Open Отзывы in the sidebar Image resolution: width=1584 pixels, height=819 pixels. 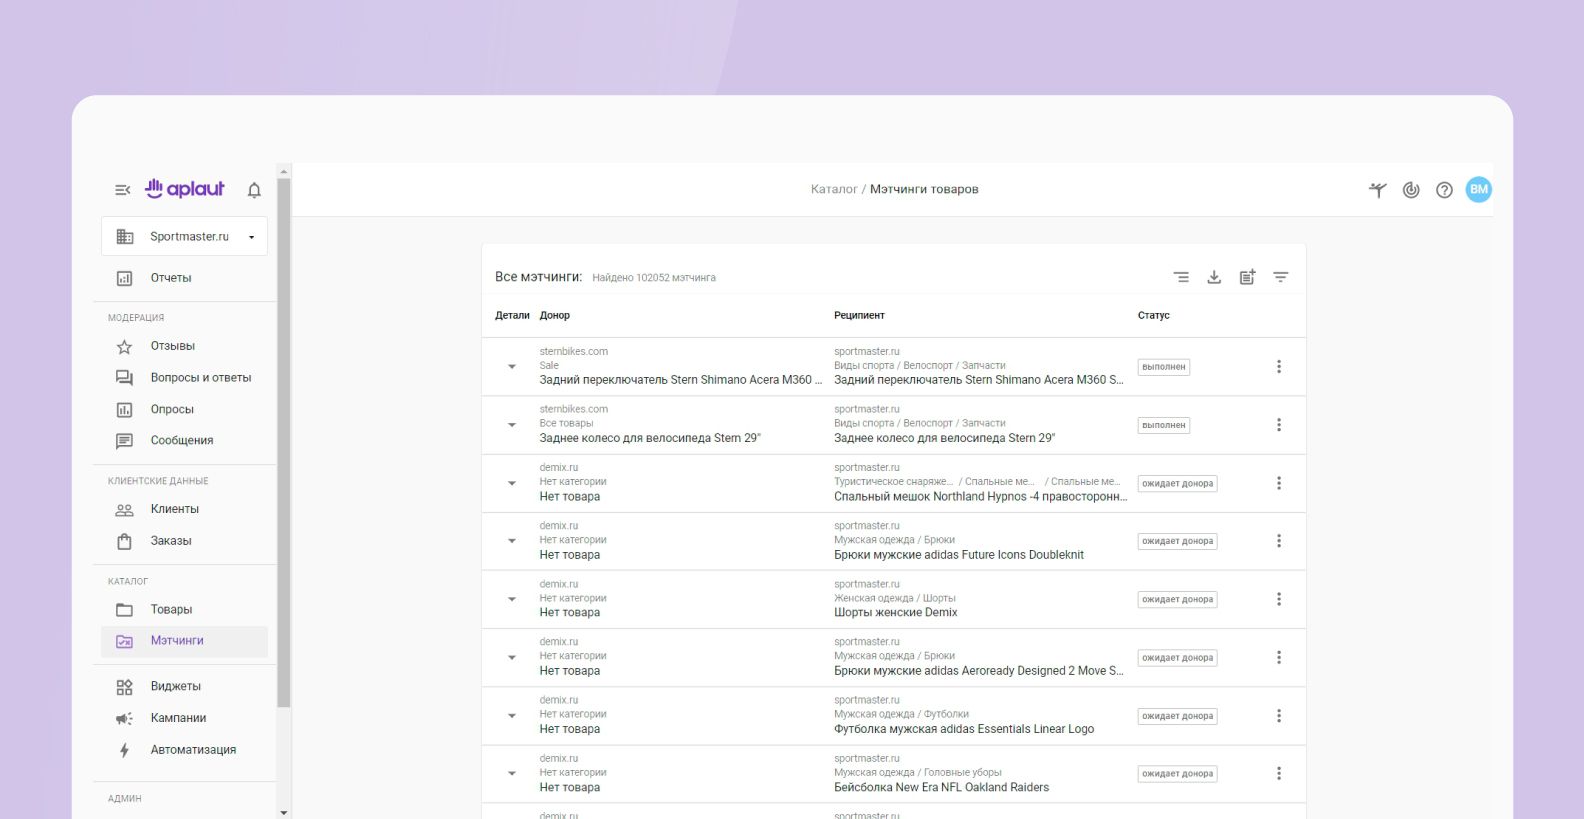(172, 346)
